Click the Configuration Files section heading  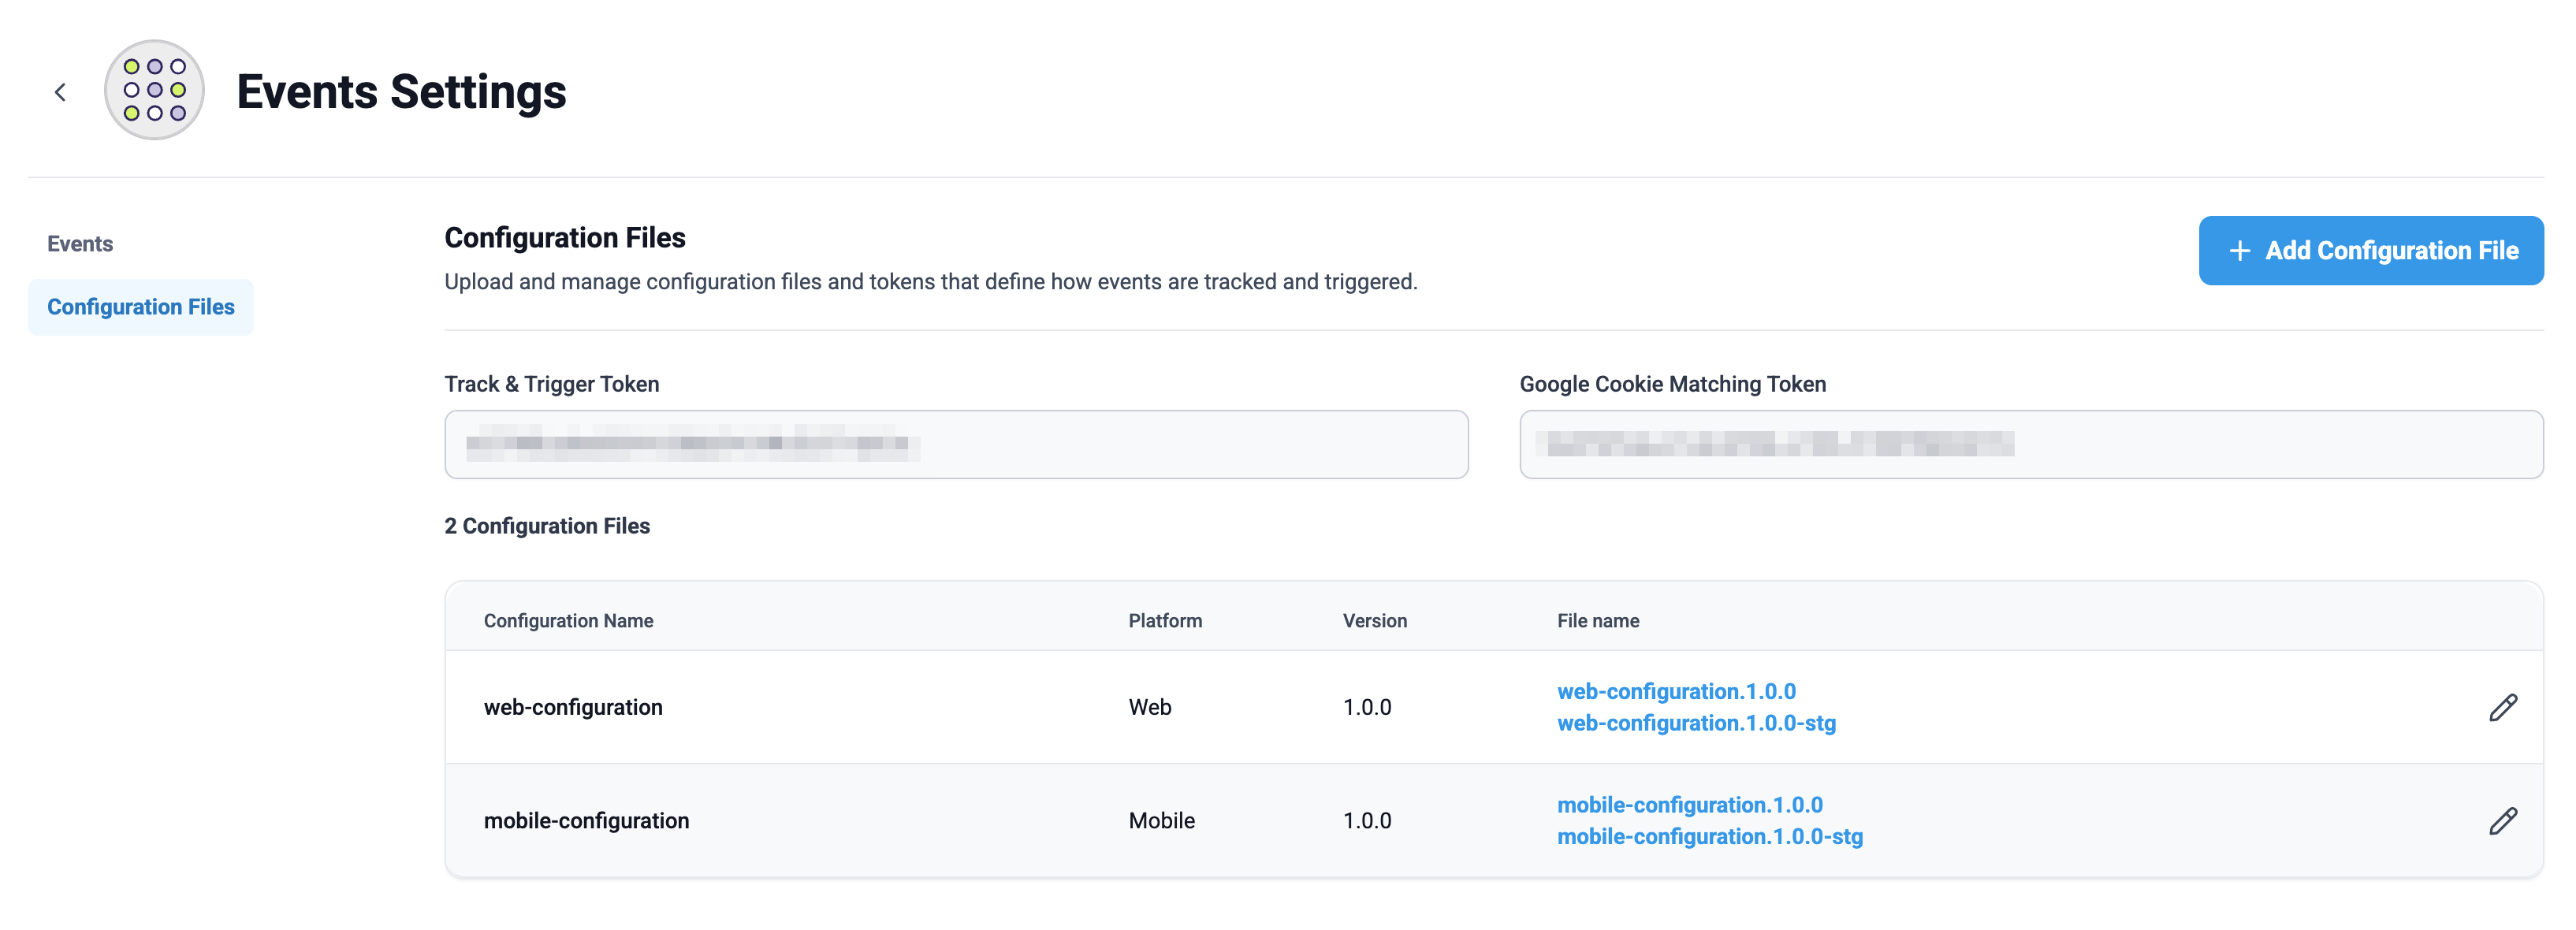[x=565, y=238]
